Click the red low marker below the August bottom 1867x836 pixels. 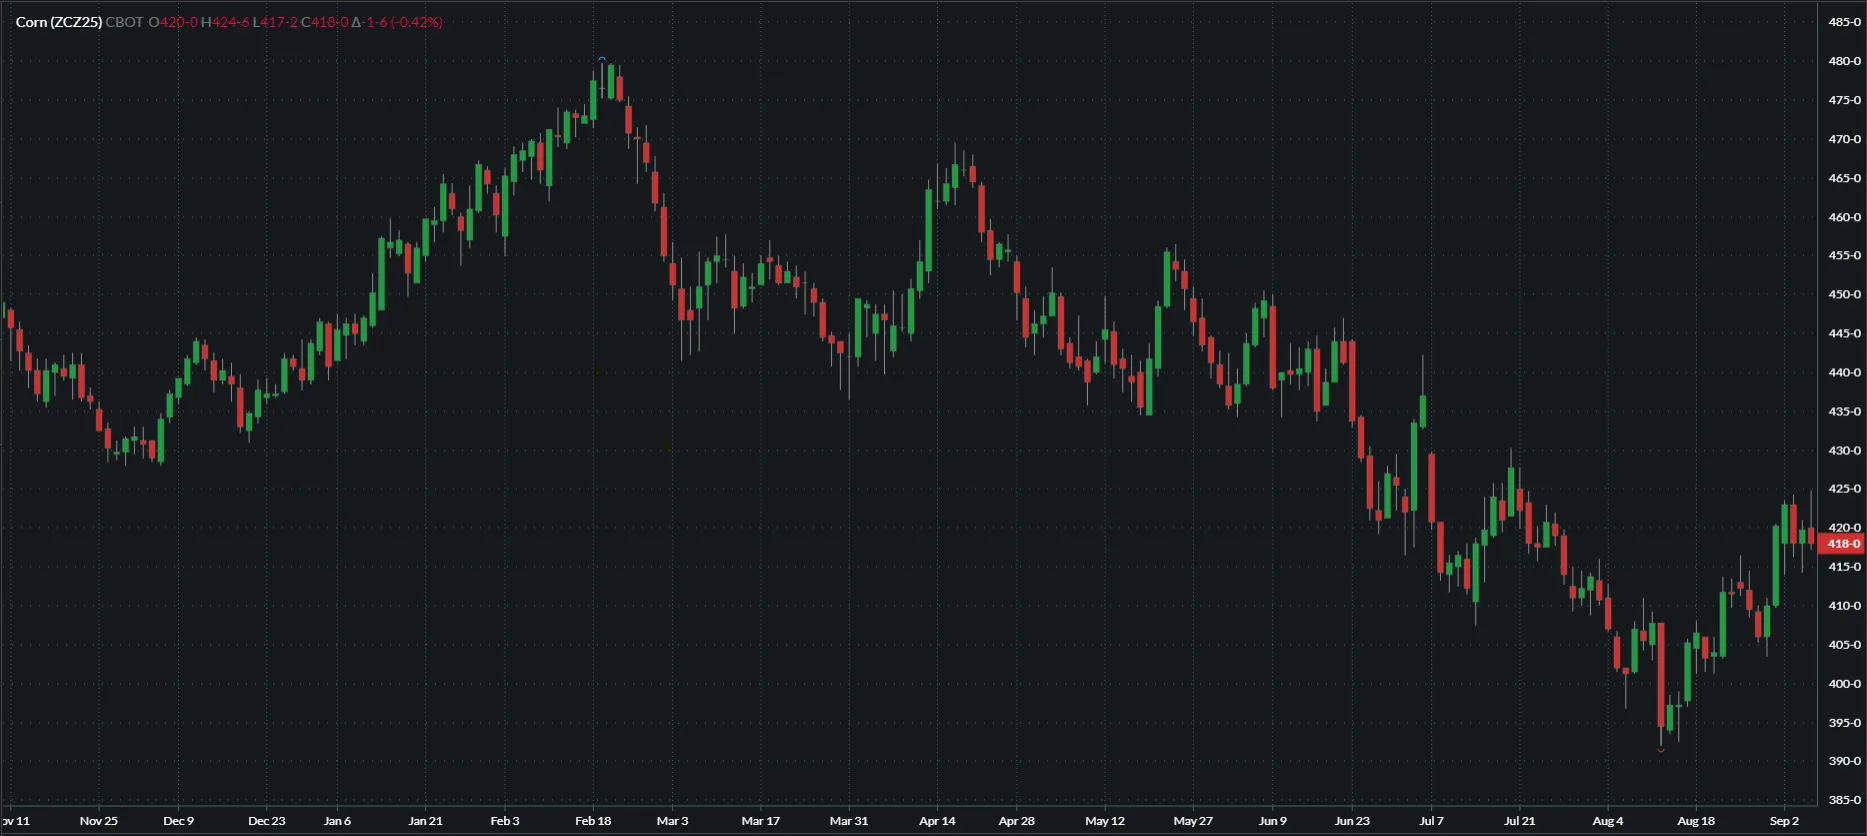coord(1661,749)
